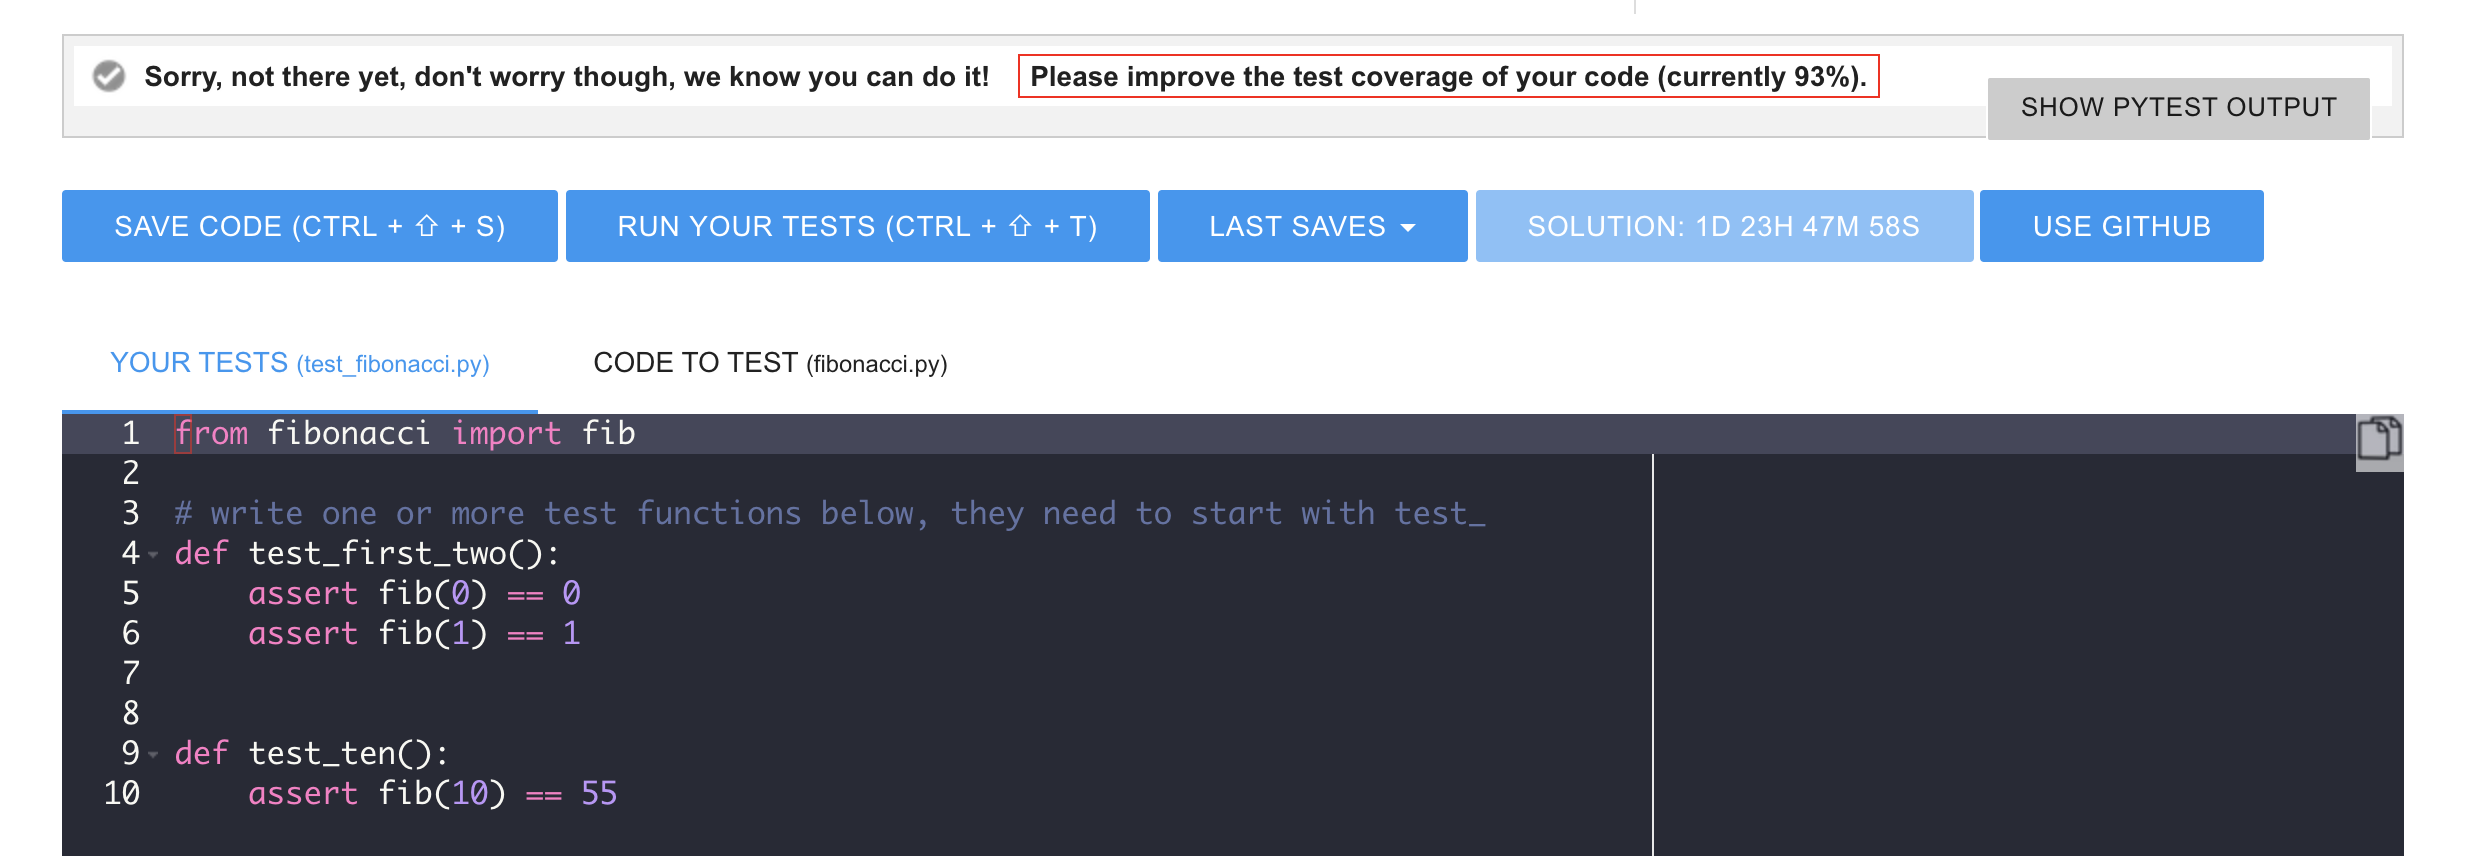Collapse the test_ten function fold arrow
The height and width of the screenshot is (856, 2480).
coord(153,754)
